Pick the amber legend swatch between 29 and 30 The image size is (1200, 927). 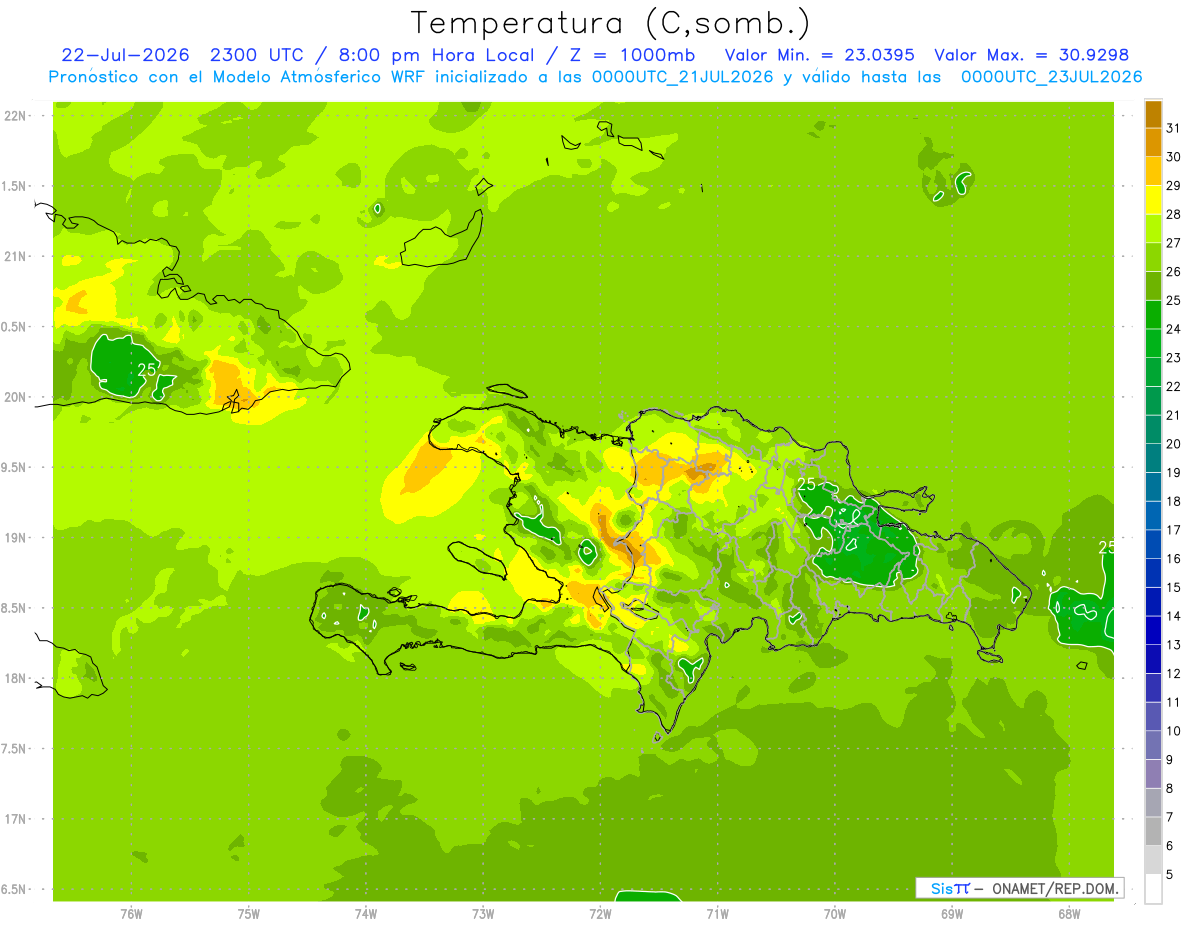click(1153, 171)
